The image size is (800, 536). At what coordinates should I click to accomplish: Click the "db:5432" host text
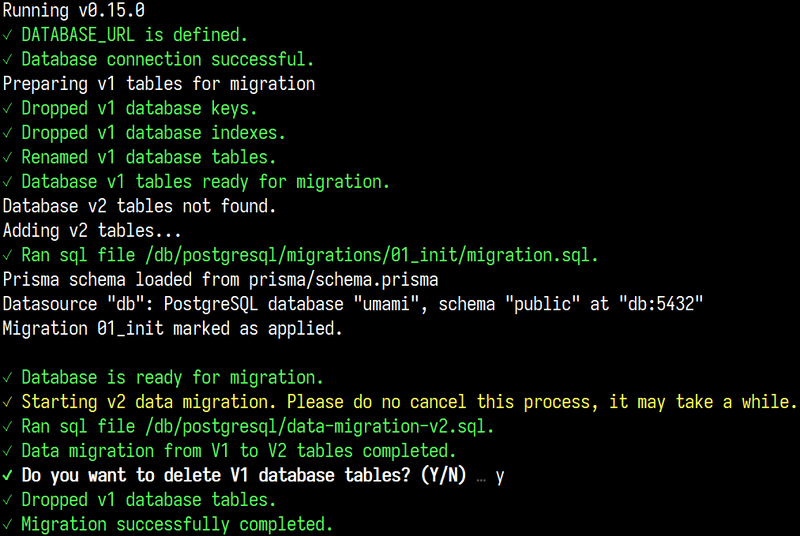[x=661, y=304]
